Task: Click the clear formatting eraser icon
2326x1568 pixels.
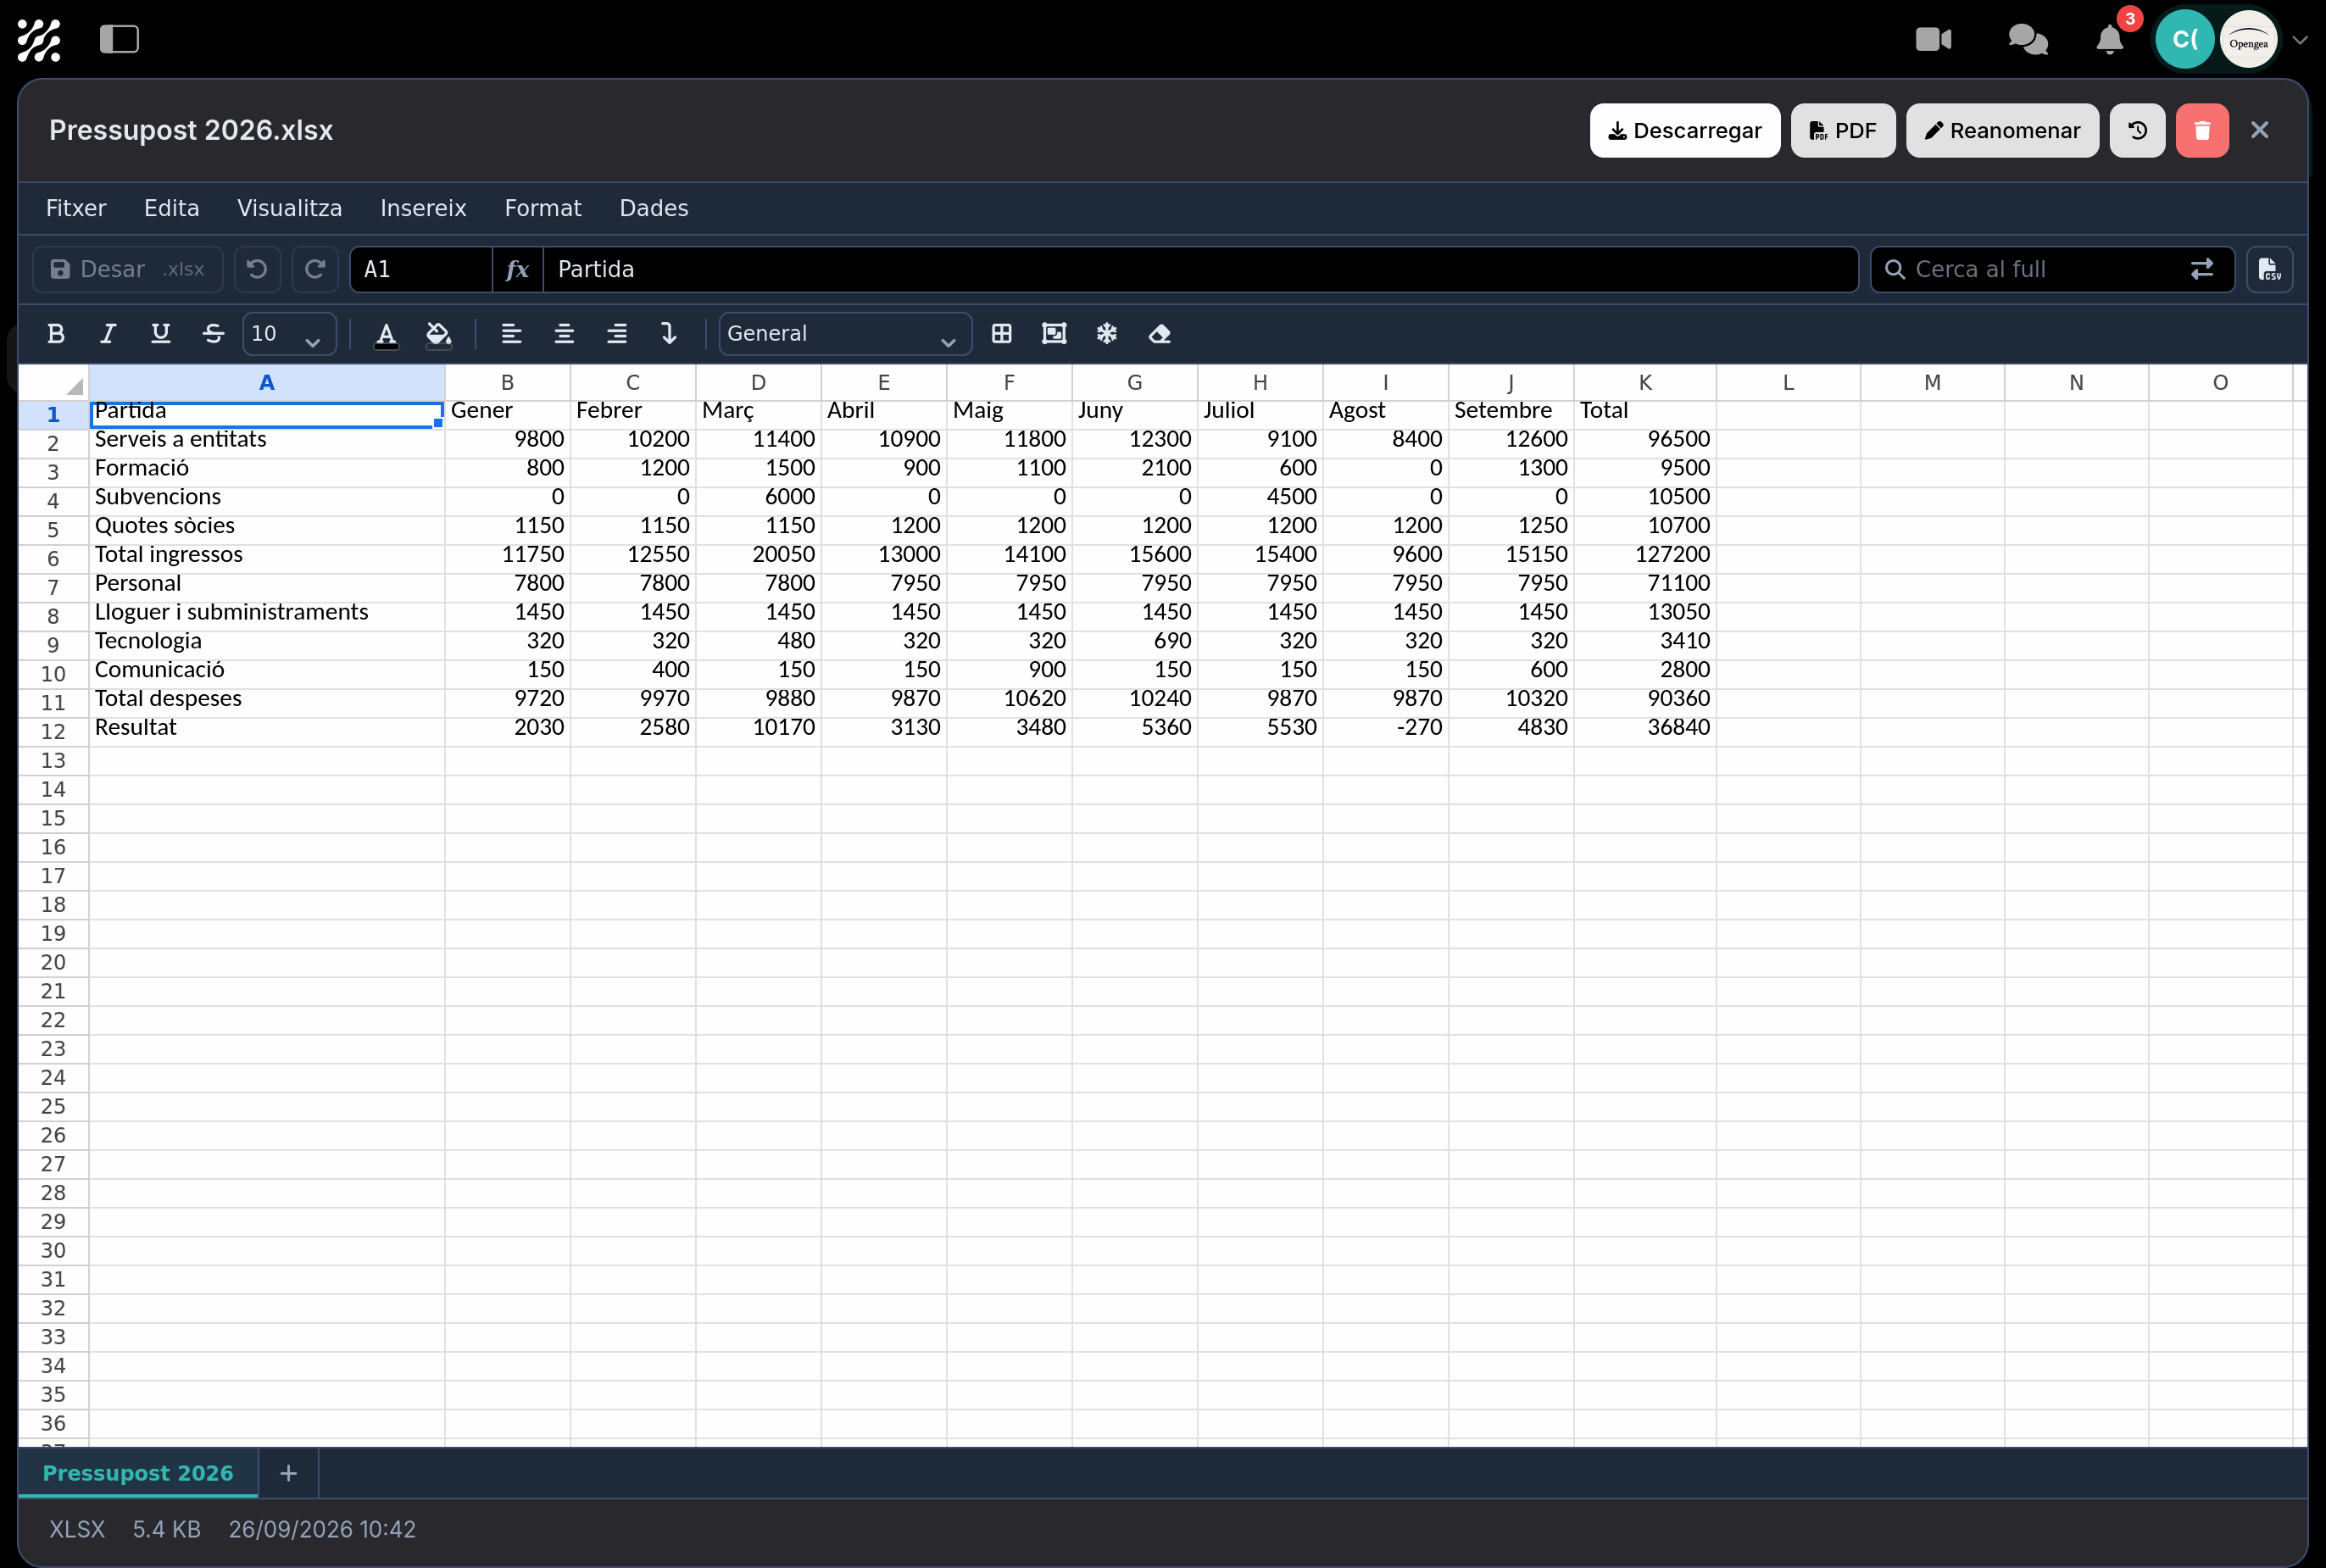Action: 1159,334
